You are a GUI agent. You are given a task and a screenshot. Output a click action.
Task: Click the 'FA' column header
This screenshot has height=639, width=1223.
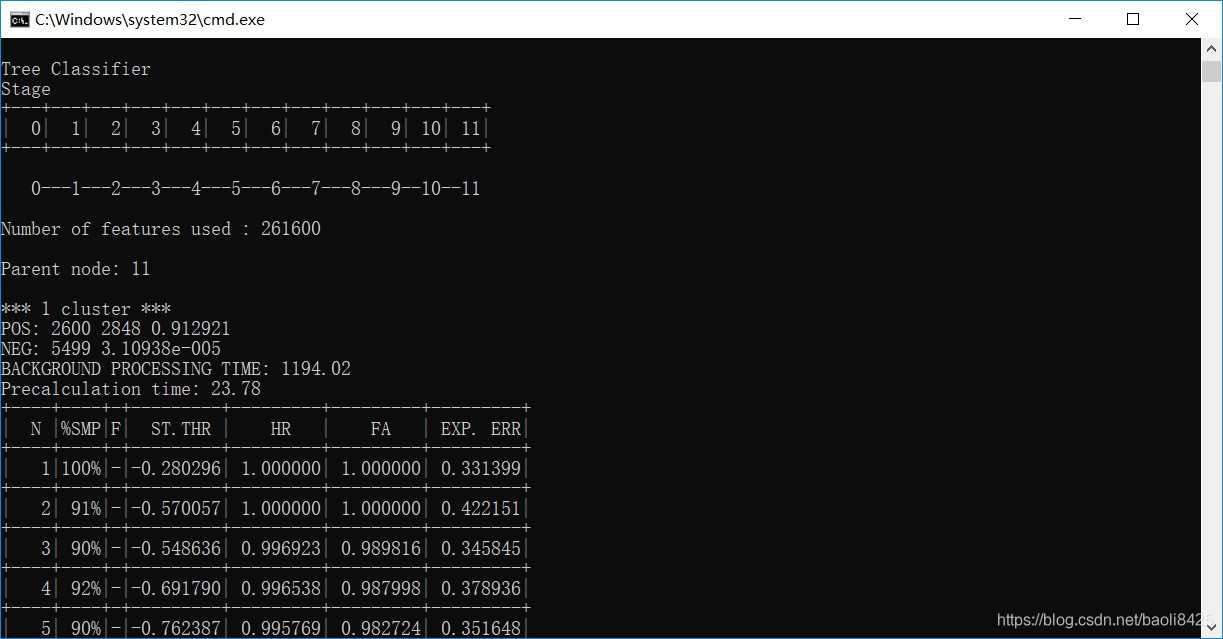(381, 429)
